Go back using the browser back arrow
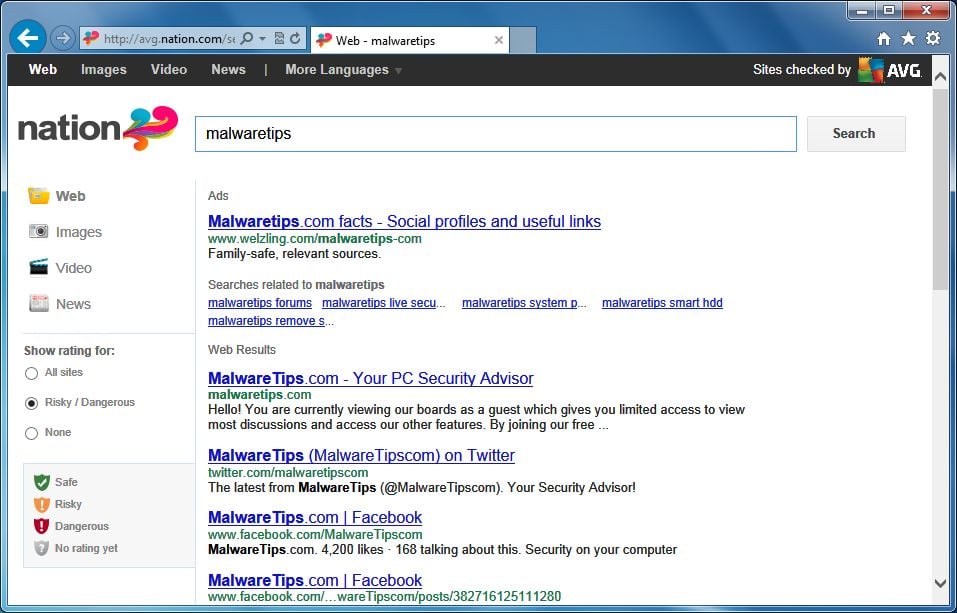 pos(27,38)
